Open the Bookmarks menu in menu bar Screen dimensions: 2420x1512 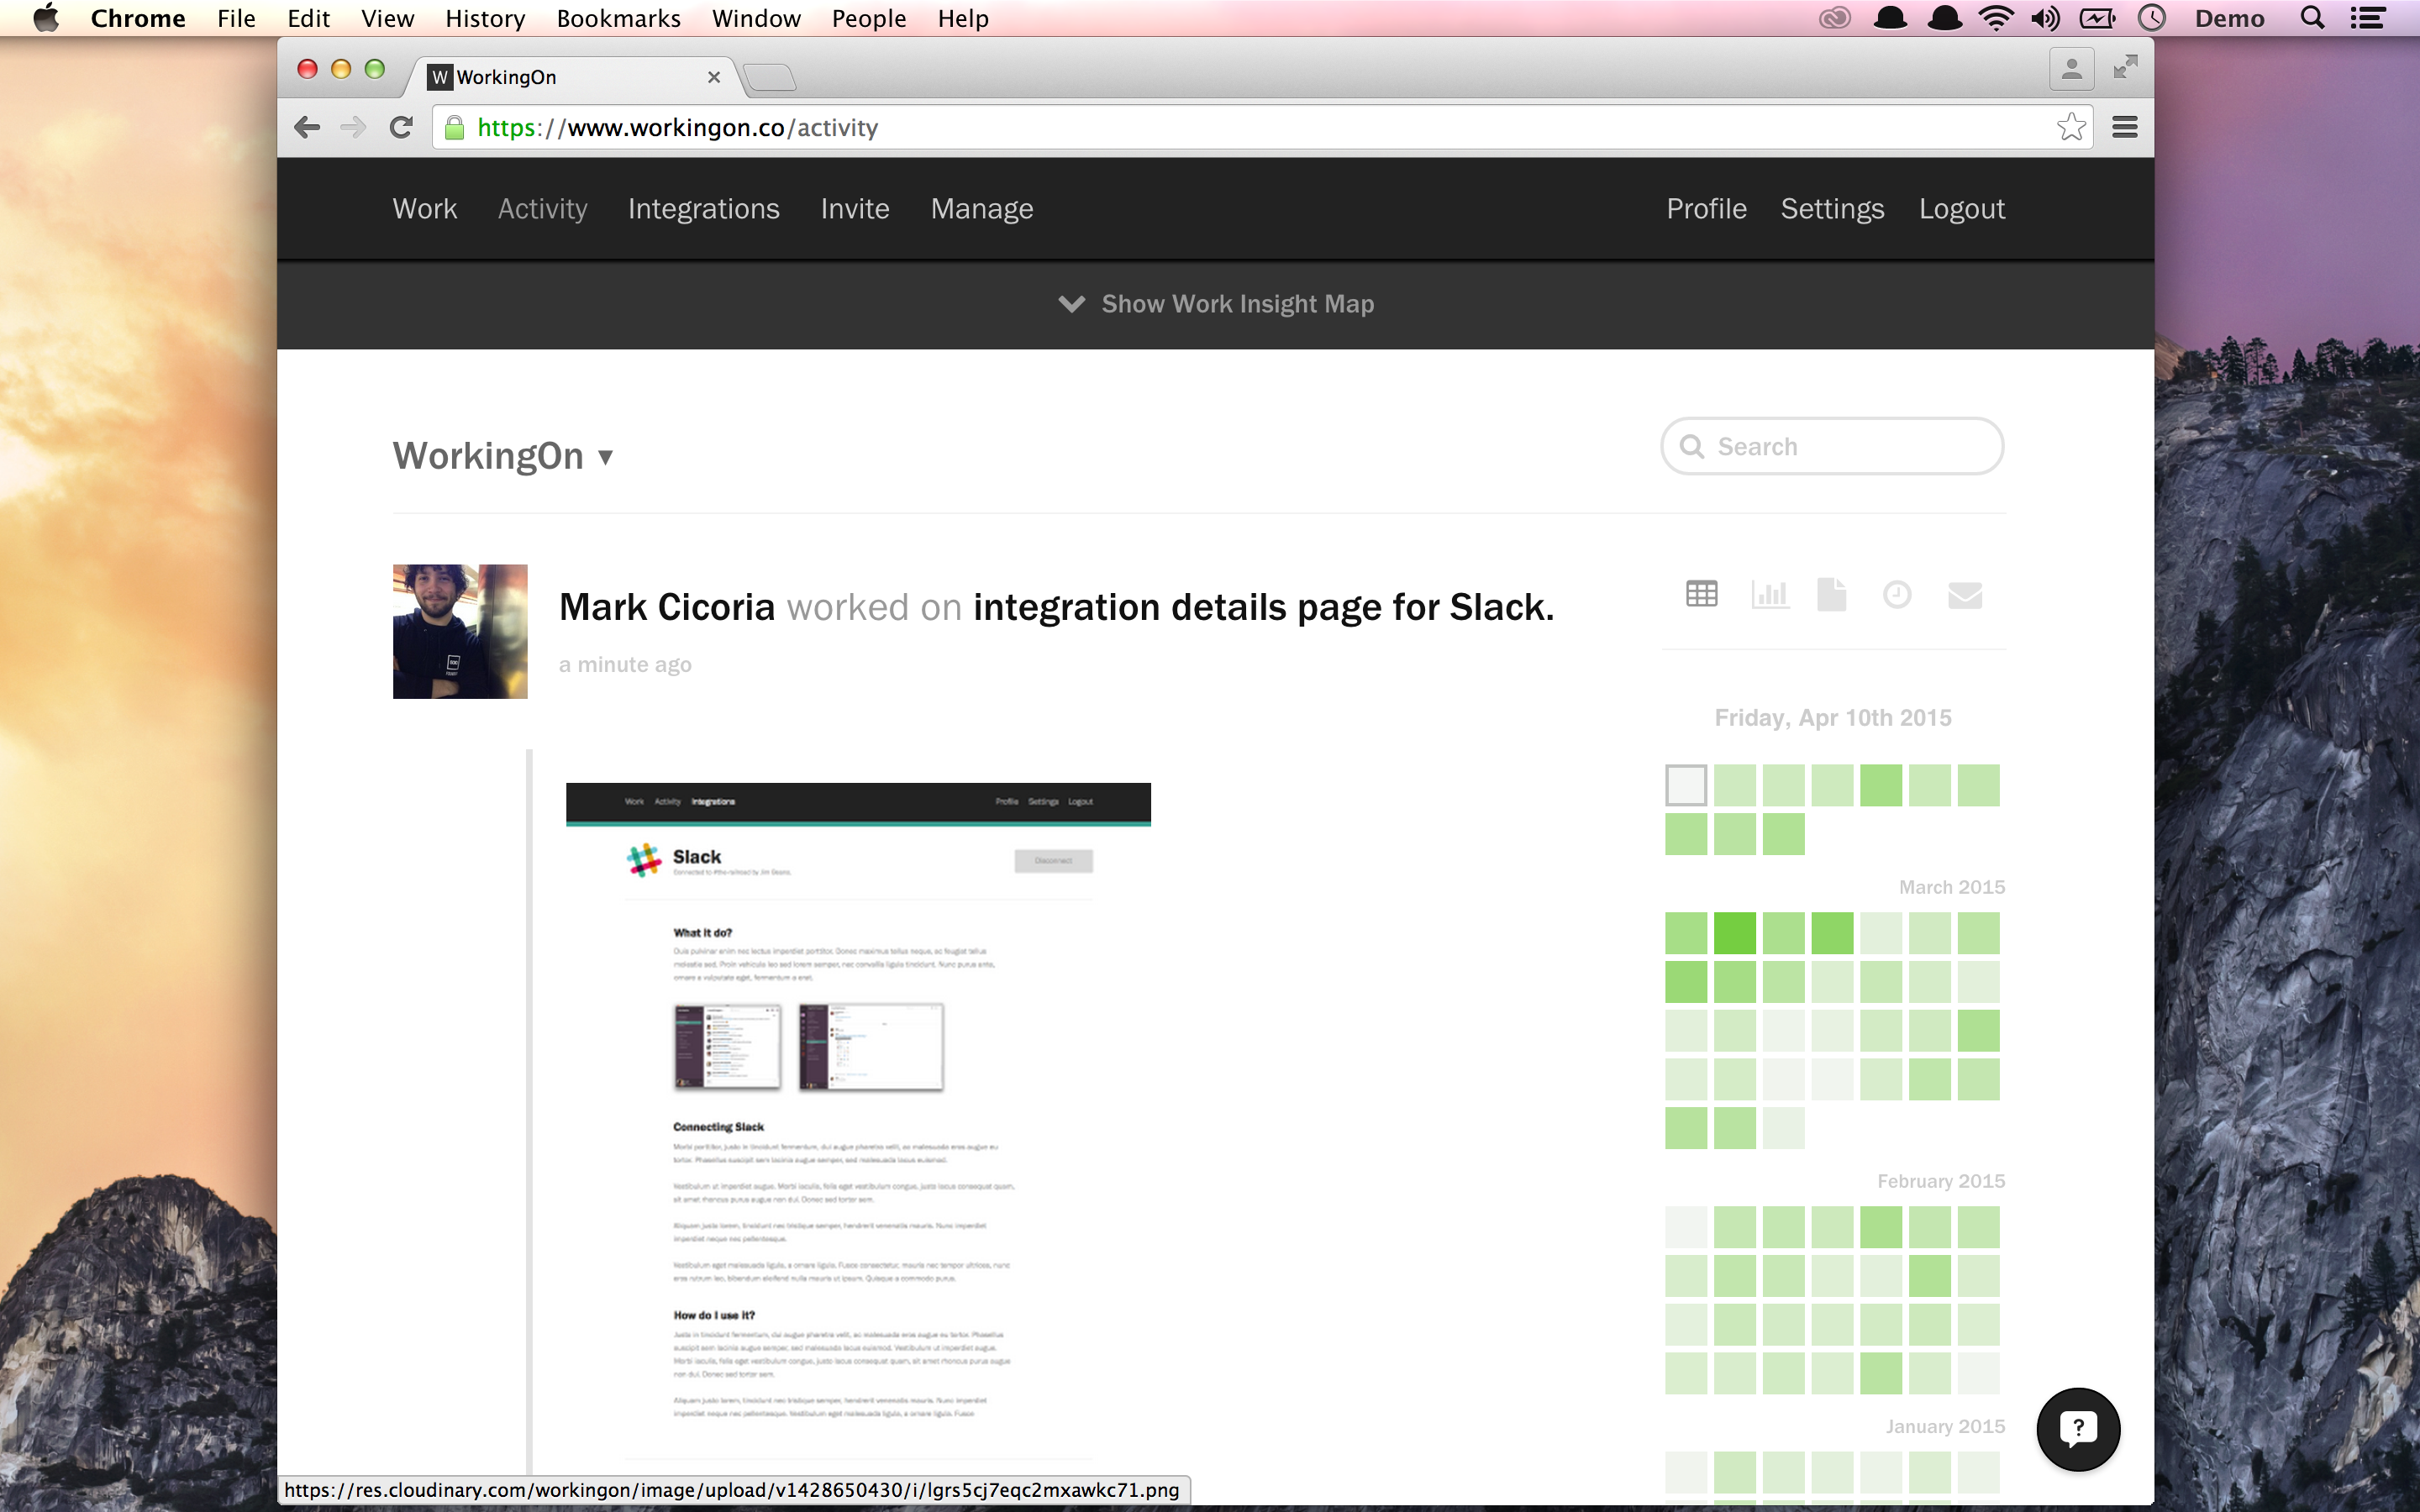coord(618,18)
